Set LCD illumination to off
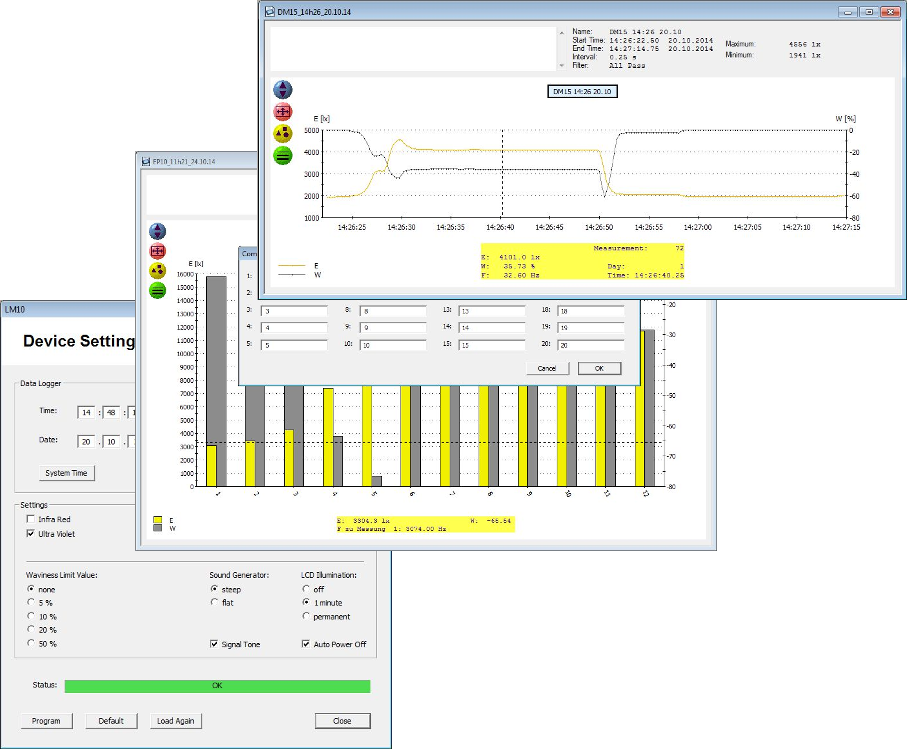Image resolution: width=908 pixels, height=749 pixels. coord(306,589)
